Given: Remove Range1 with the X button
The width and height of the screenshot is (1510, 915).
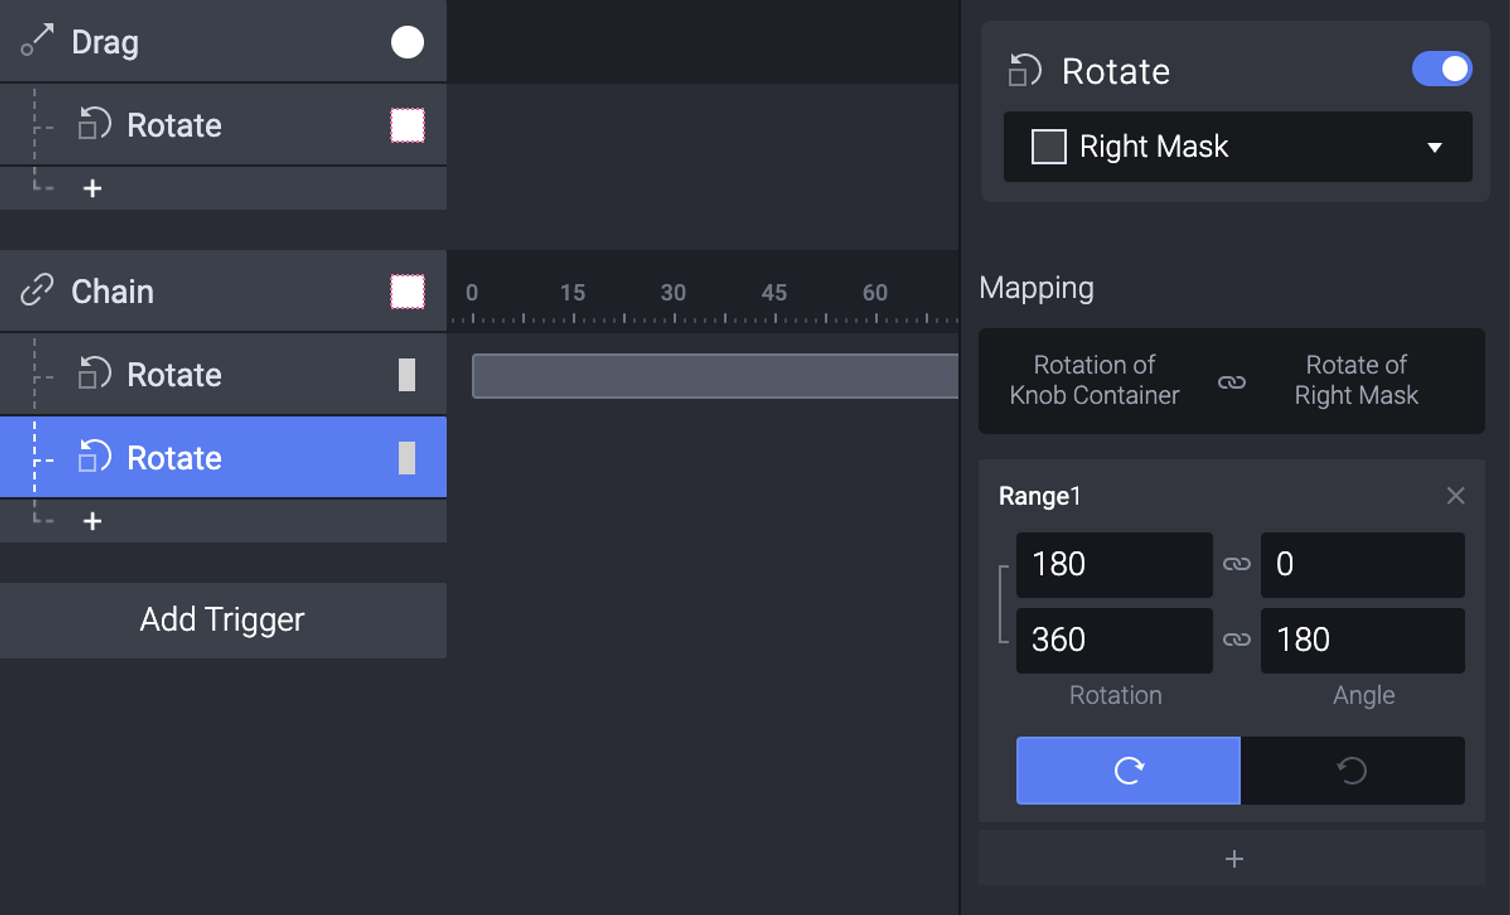Looking at the screenshot, I should point(1455,496).
